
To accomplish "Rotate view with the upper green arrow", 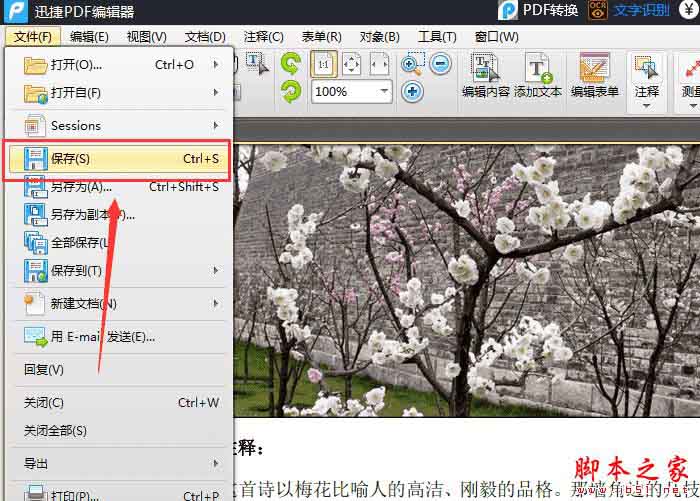I will tap(291, 65).
